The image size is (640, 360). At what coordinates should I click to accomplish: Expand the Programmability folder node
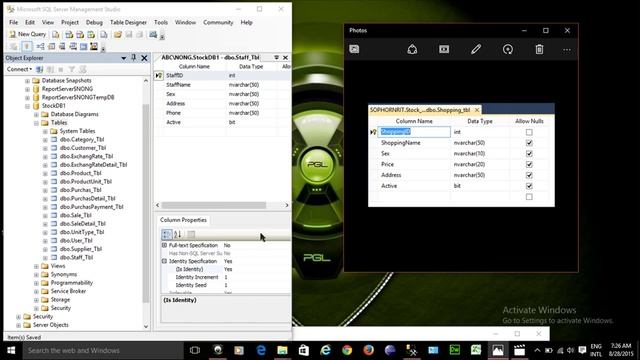(36, 283)
